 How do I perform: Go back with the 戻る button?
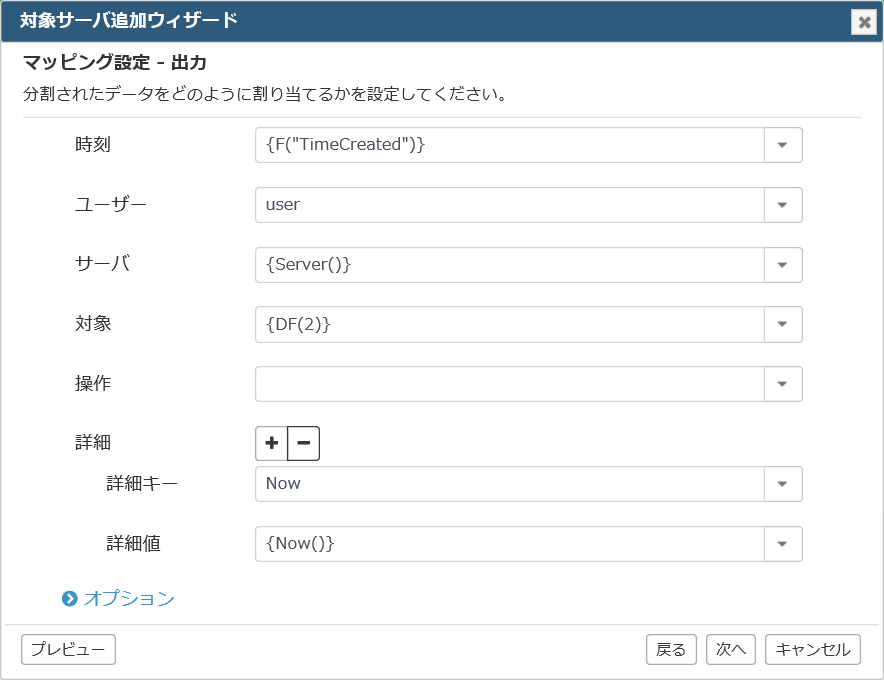[671, 650]
